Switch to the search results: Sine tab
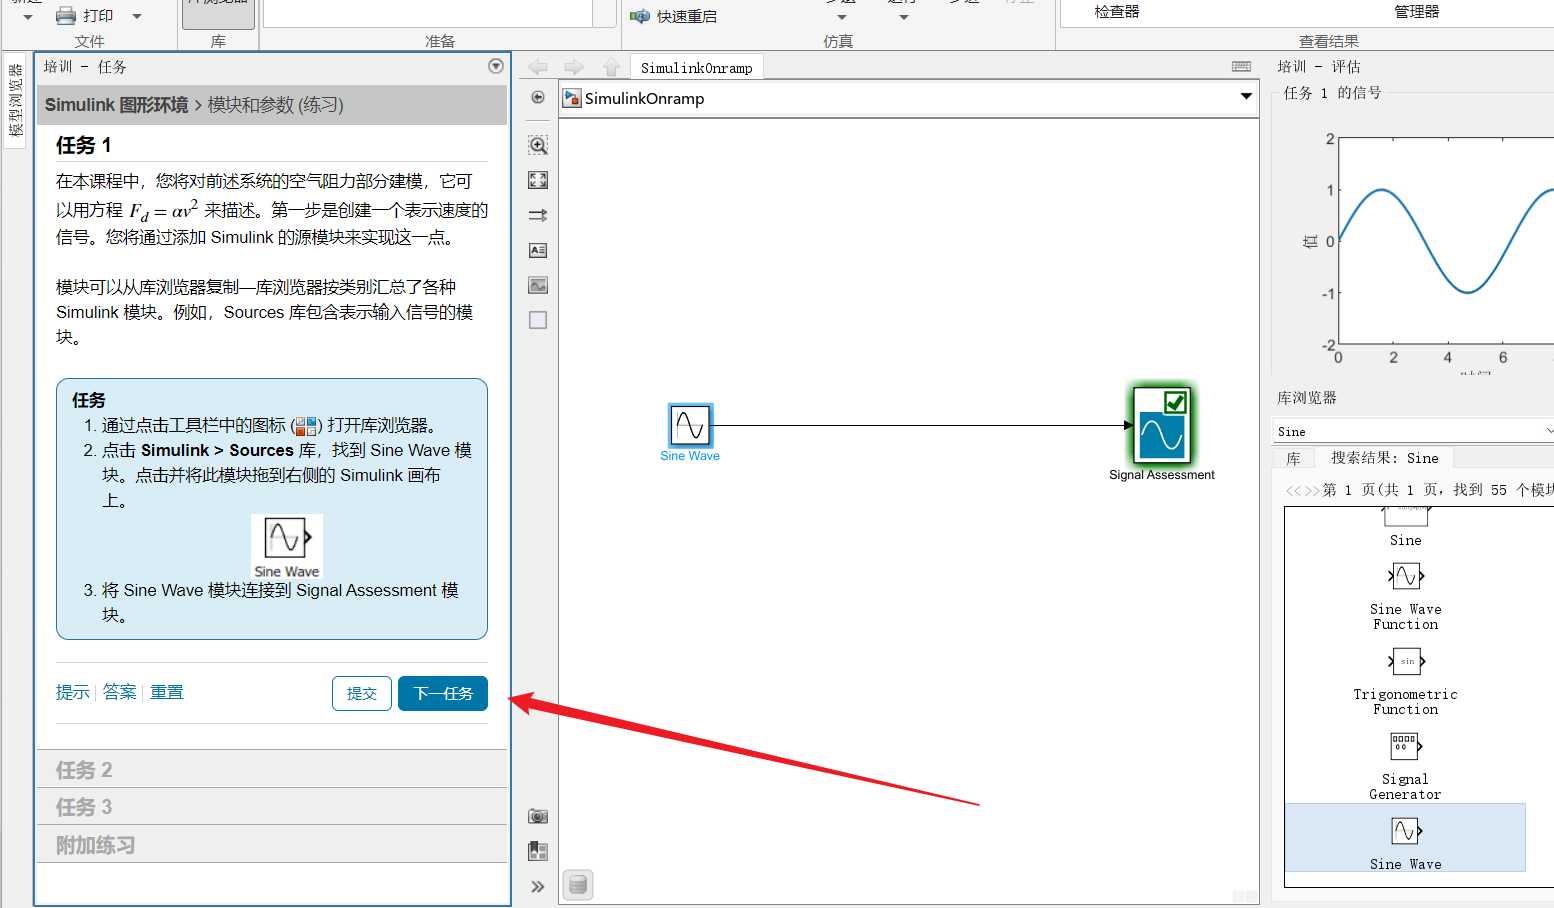This screenshot has width=1554, height=908. [1384, 458]
